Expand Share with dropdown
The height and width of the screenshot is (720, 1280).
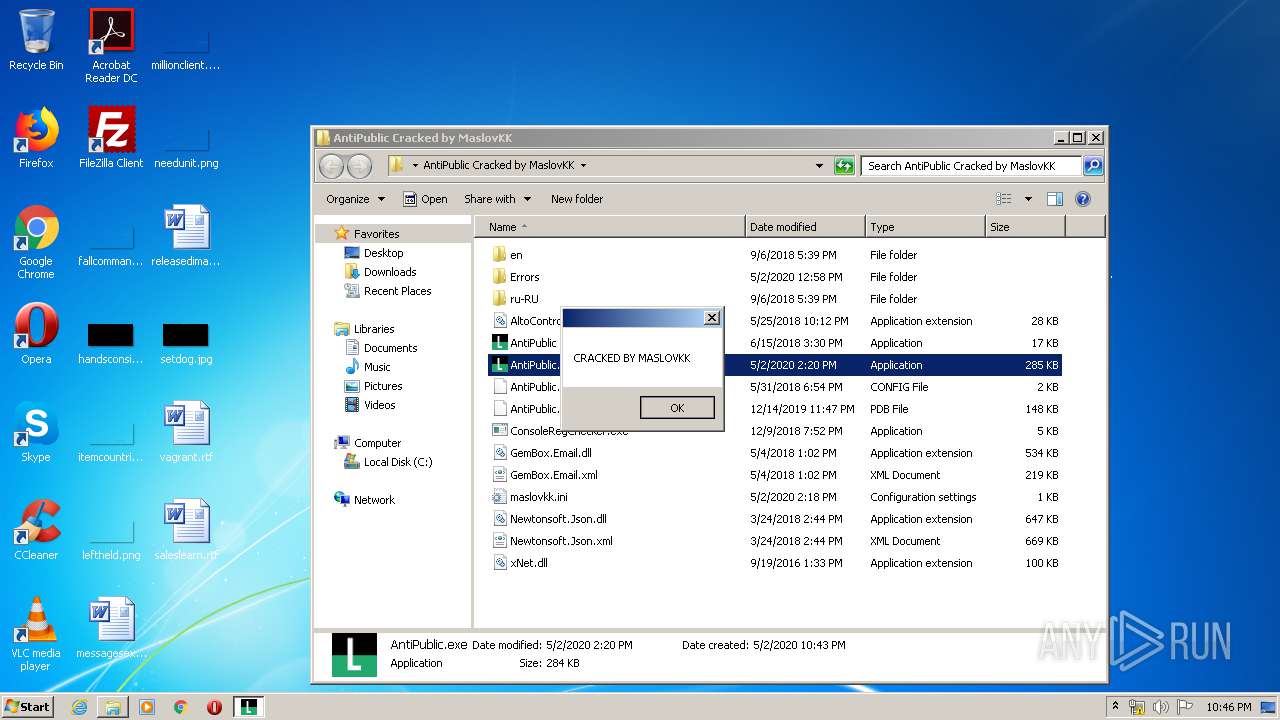click(x=497, y=199)
